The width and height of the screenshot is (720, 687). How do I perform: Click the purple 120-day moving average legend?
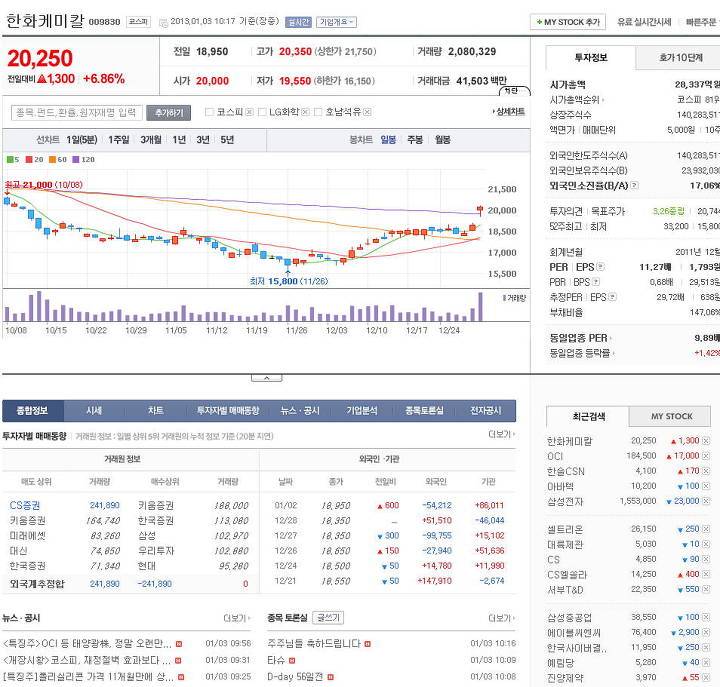[x=84, y=159]
